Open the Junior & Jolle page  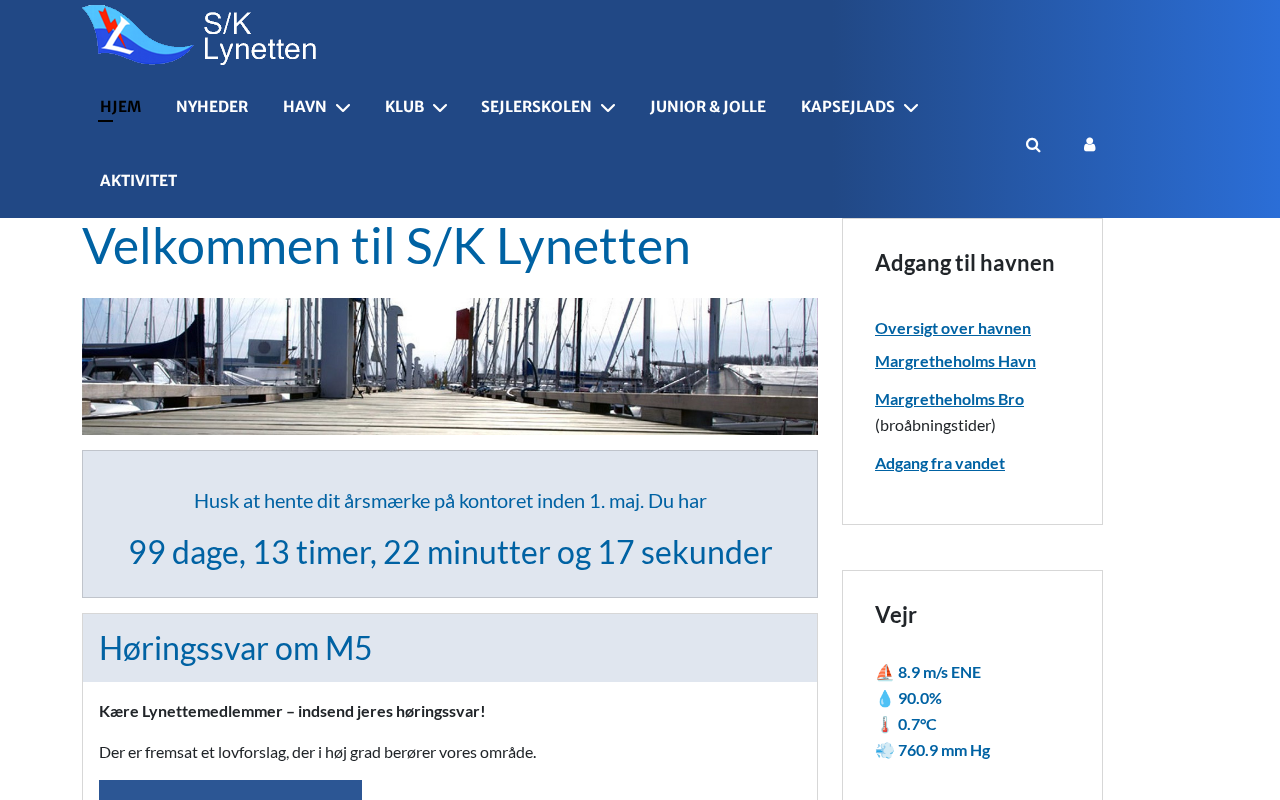coord(708,107)
